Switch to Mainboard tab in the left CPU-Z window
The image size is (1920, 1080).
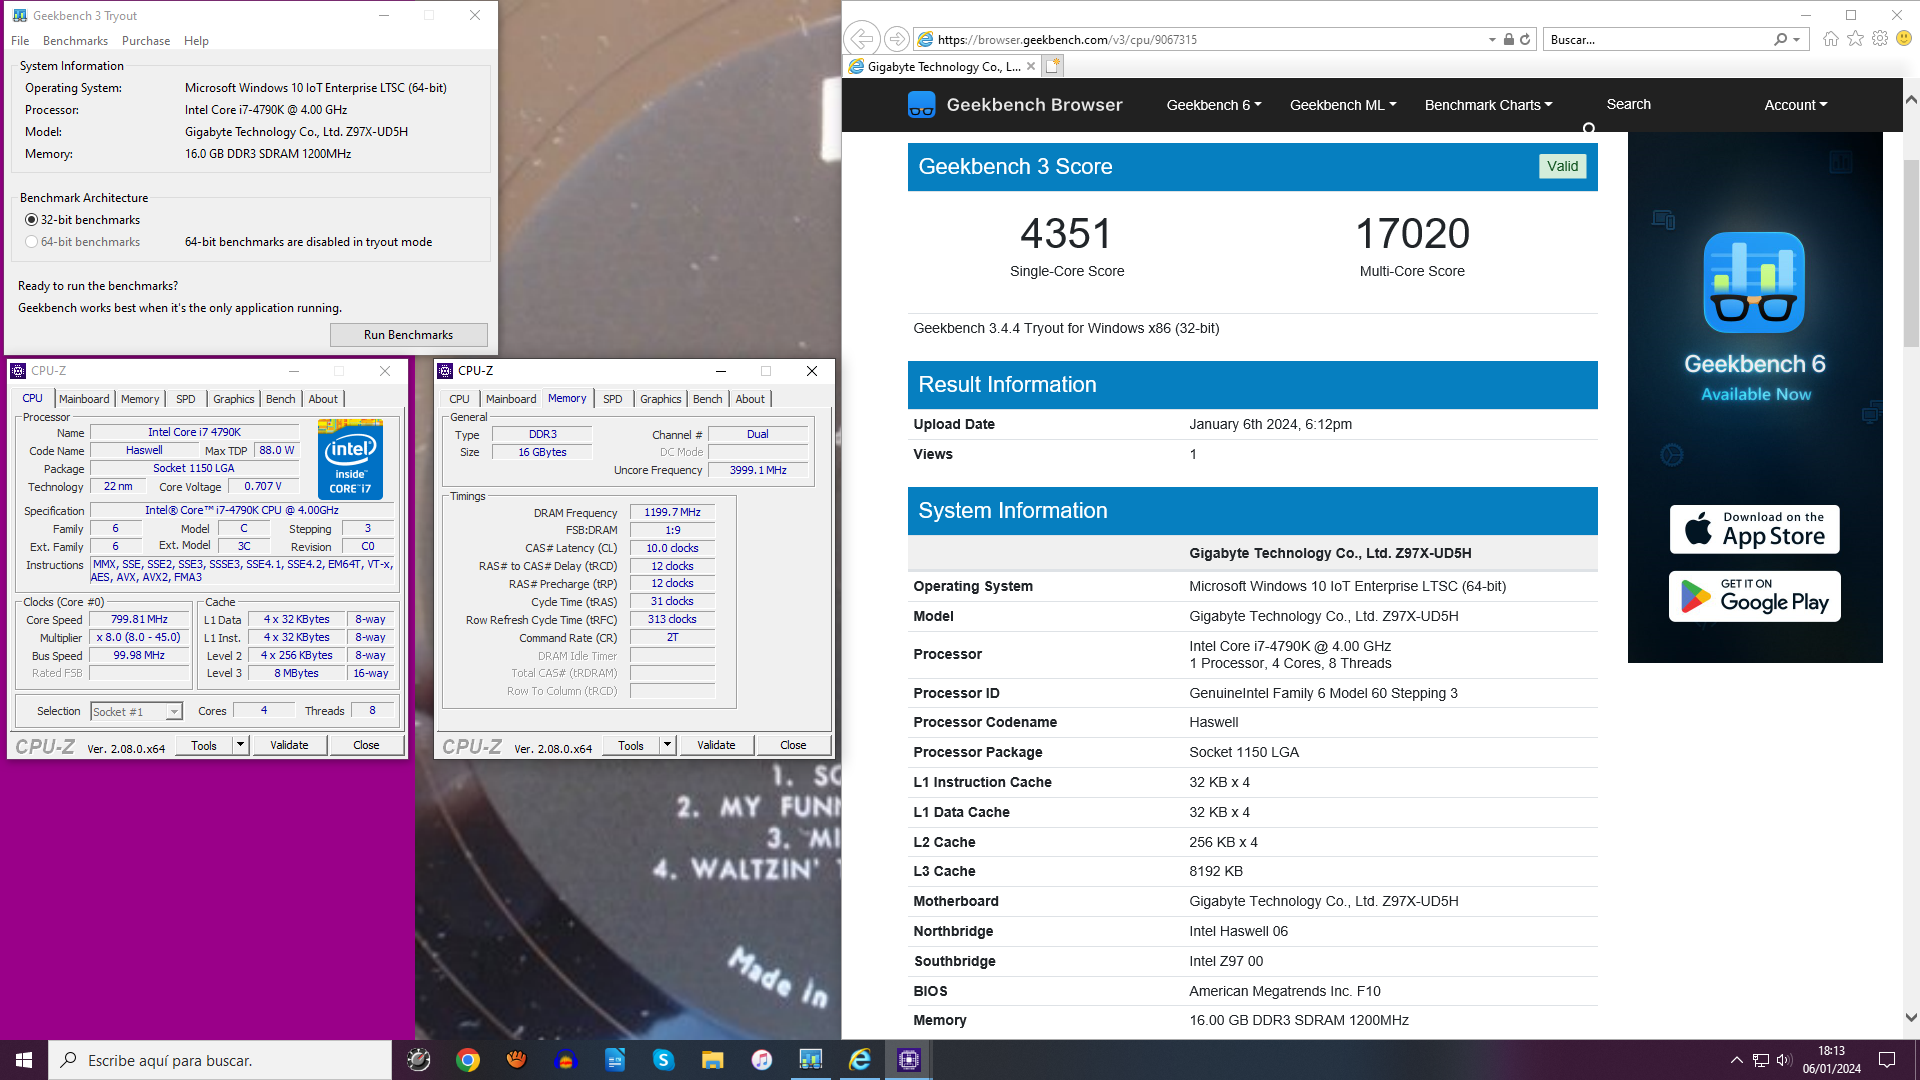click(x=84, y=399)
